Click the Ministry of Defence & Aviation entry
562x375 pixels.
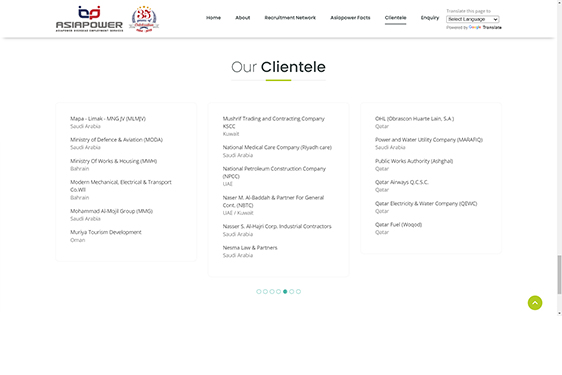pyautogui.click(x=116, y=143)
